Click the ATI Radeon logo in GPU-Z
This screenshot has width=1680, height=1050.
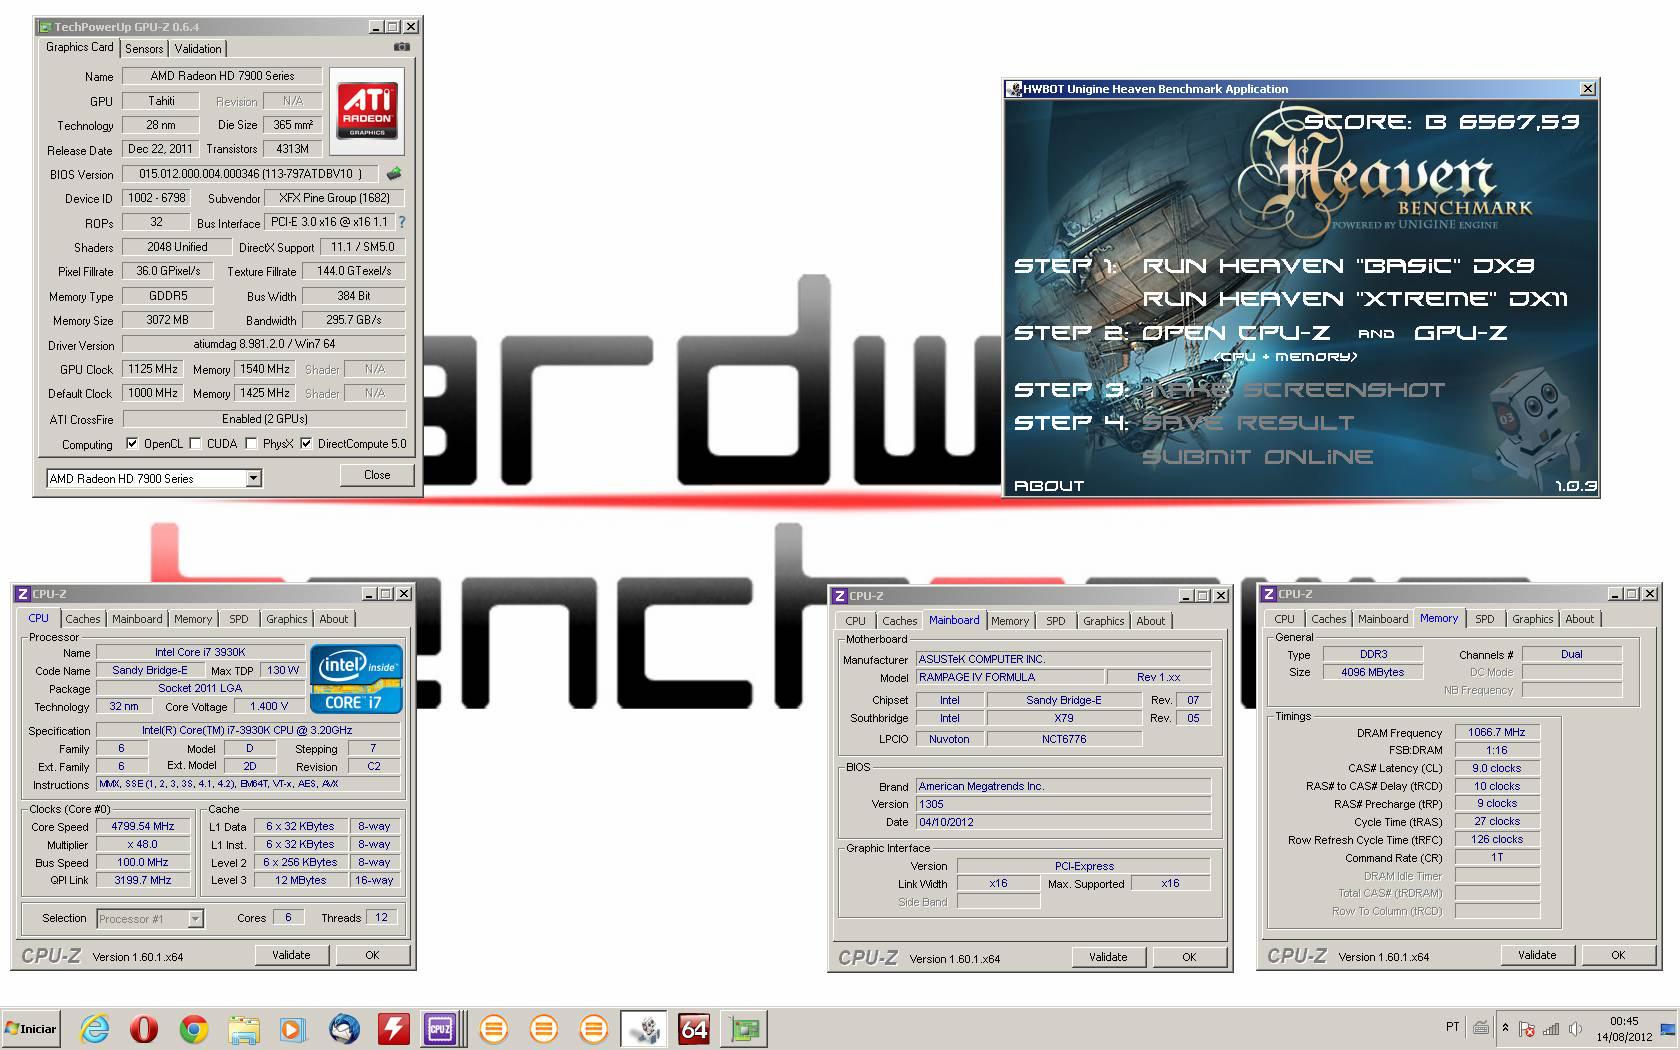(x=367, y=110)
